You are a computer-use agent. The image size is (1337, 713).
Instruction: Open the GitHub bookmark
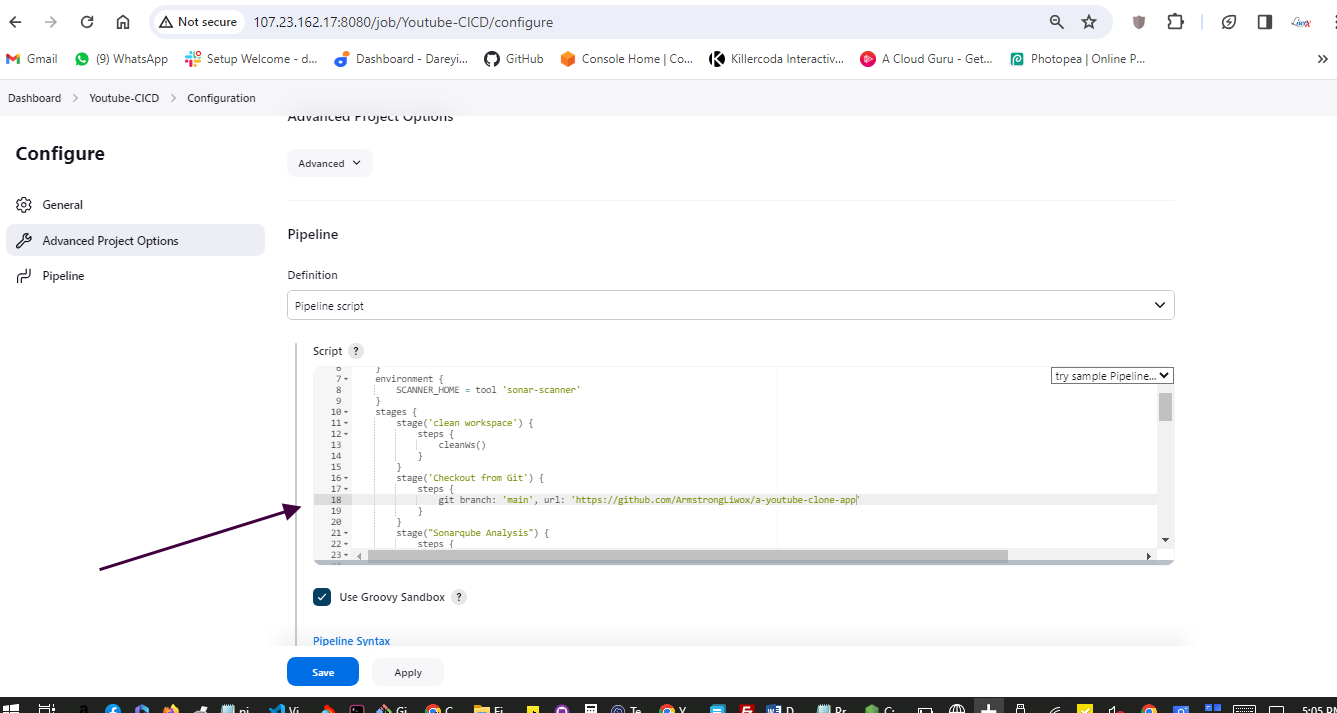(x=514, y=59)
